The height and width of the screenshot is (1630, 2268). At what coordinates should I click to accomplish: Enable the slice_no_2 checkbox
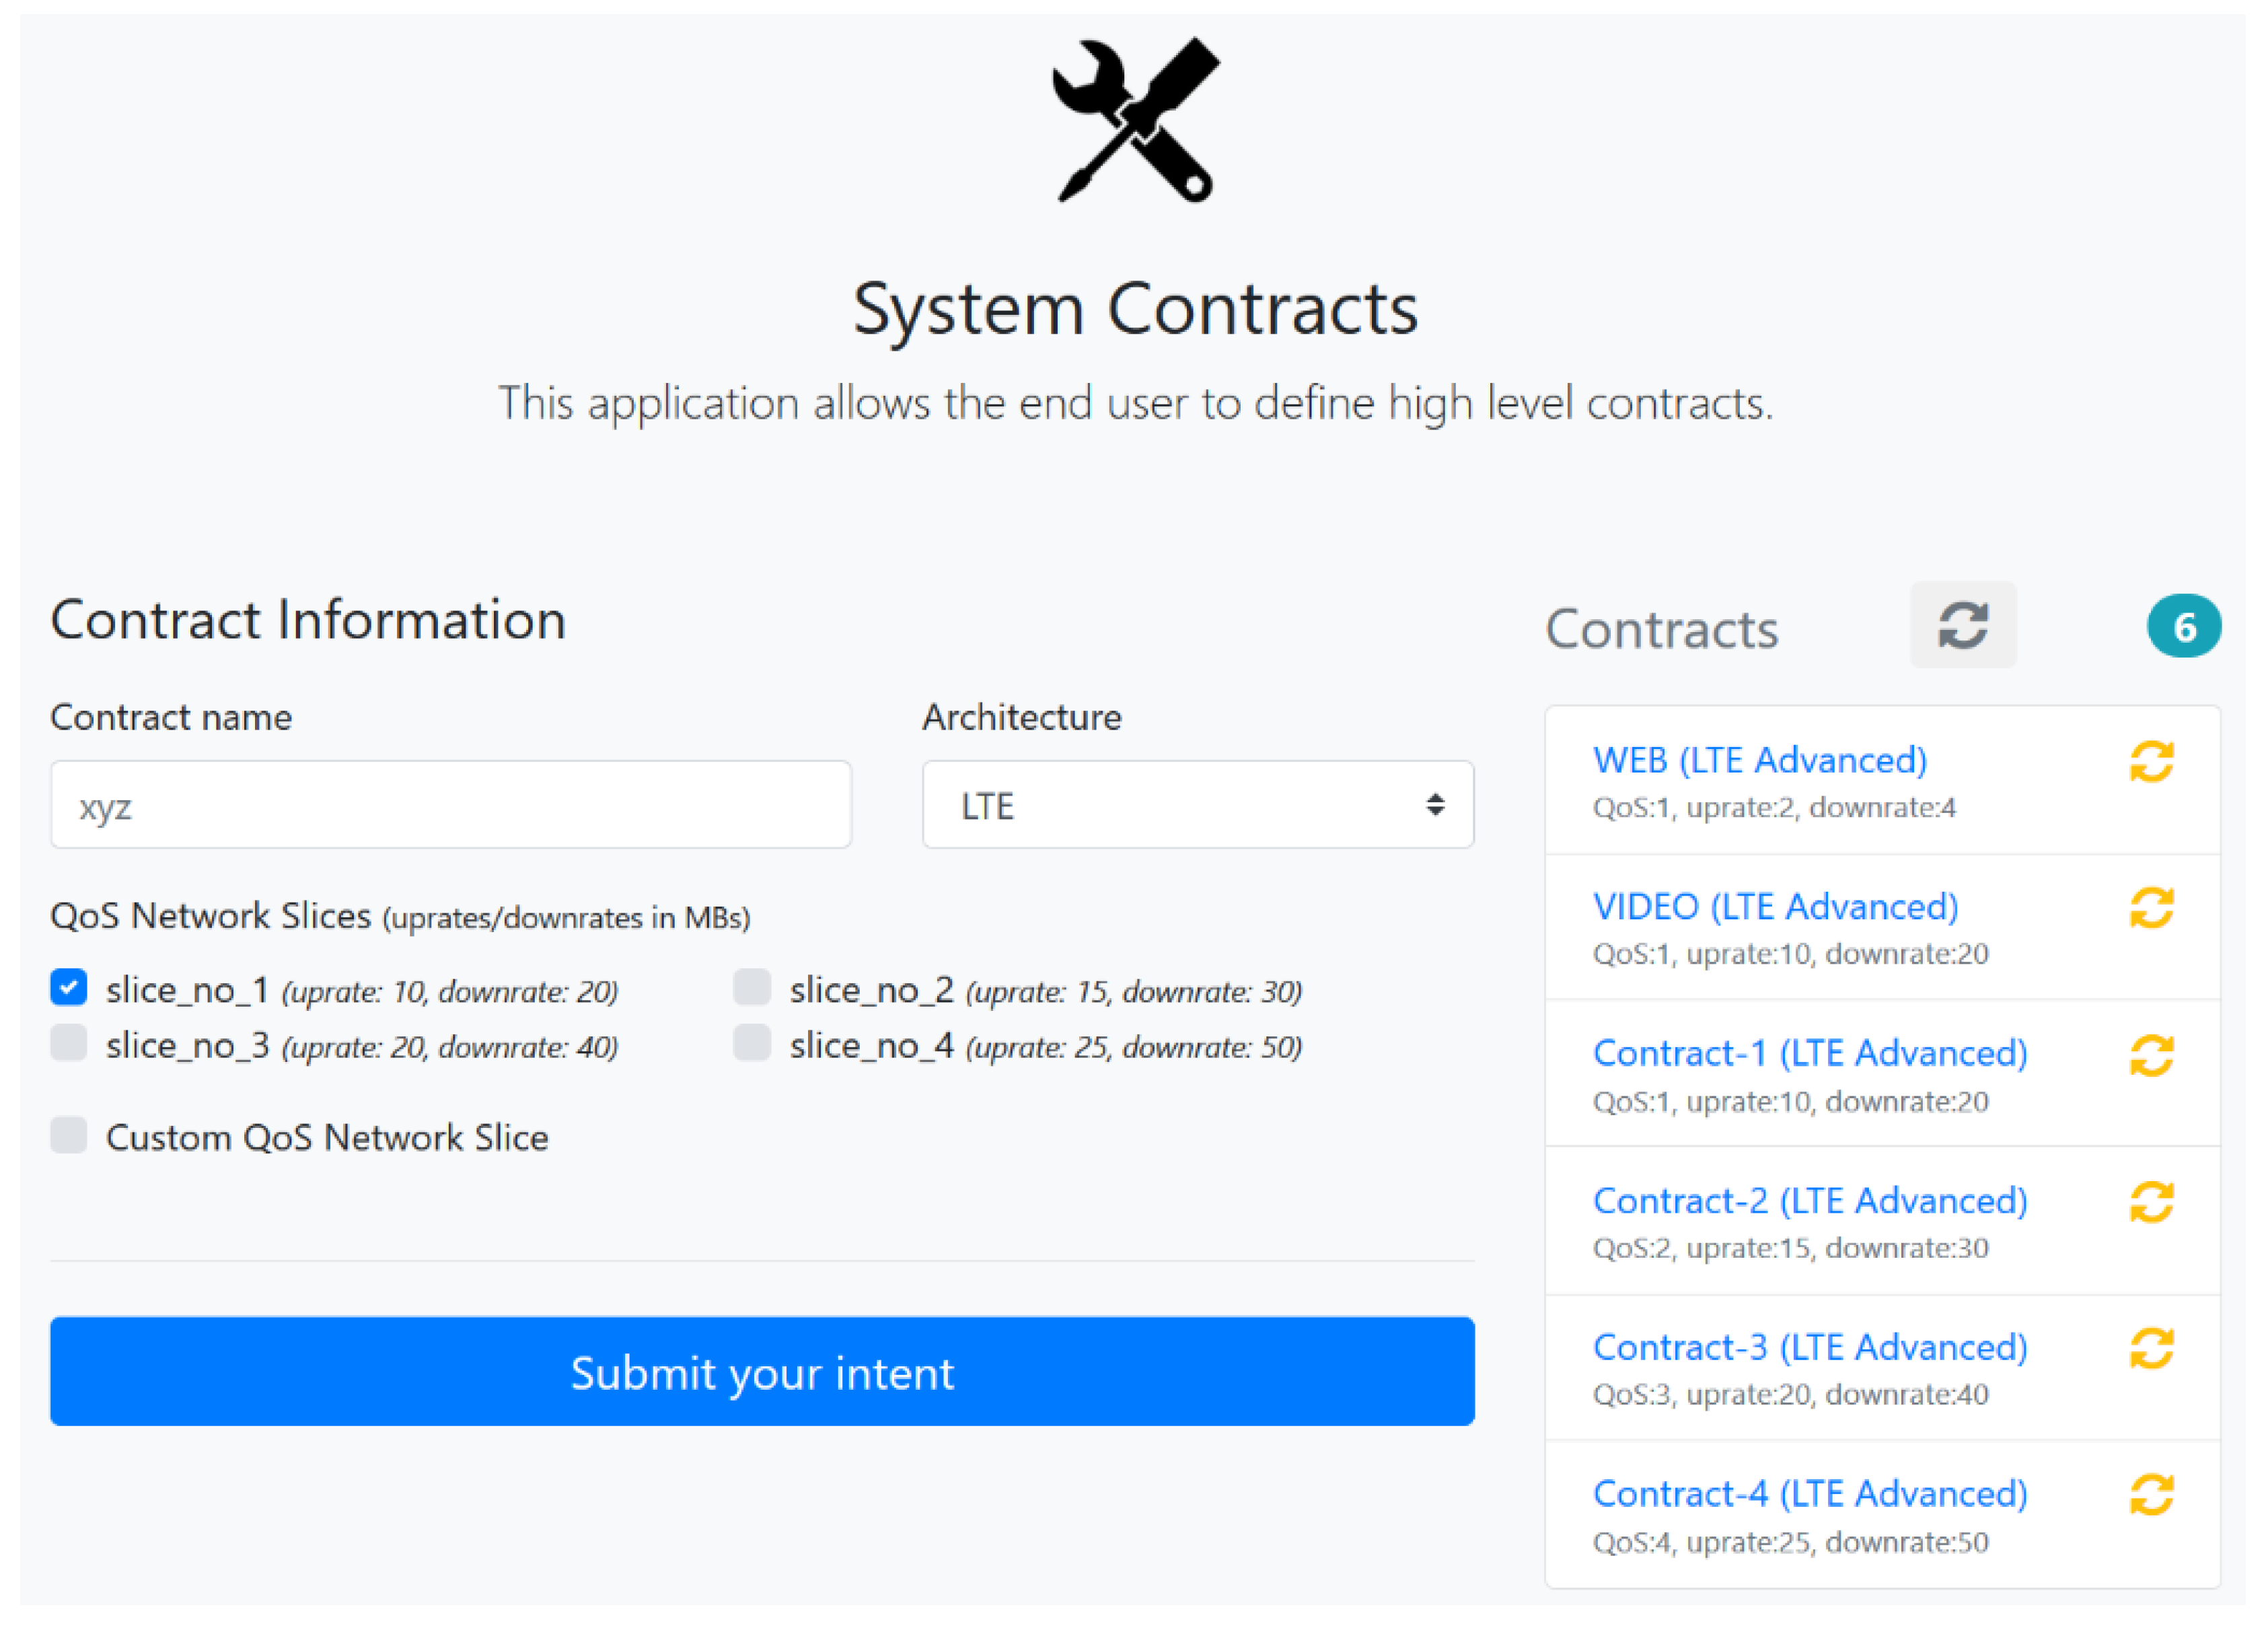(x=752, y=987)
